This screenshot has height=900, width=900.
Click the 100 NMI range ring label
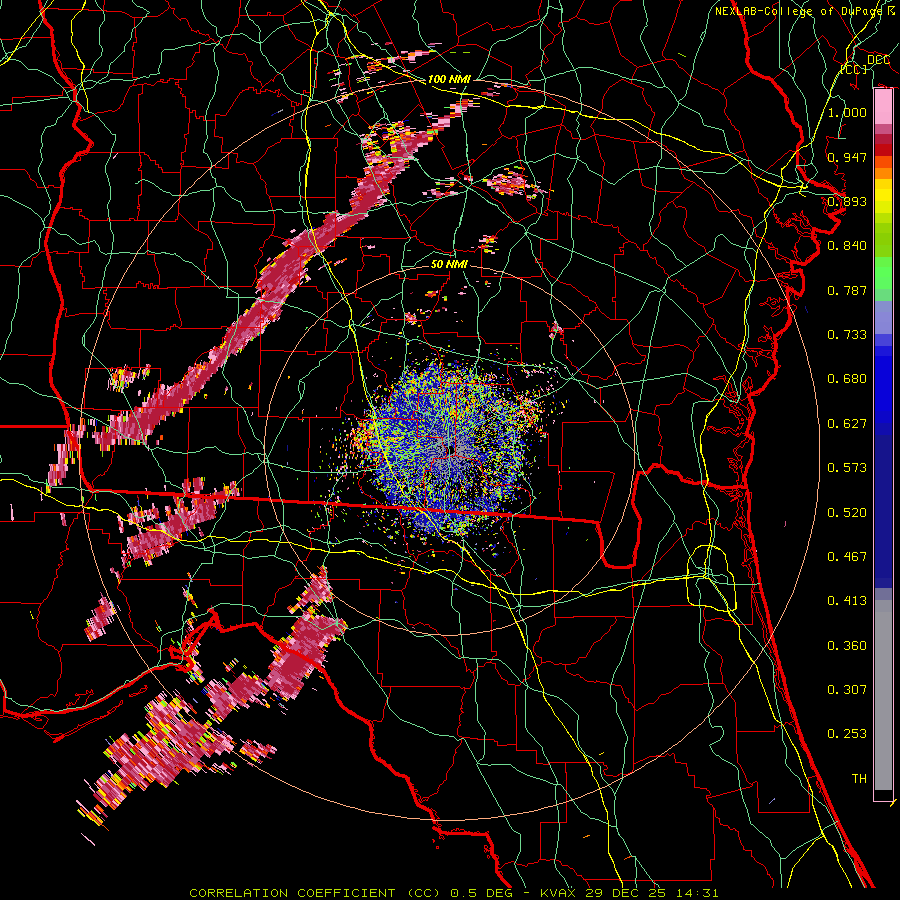(449, 79)
